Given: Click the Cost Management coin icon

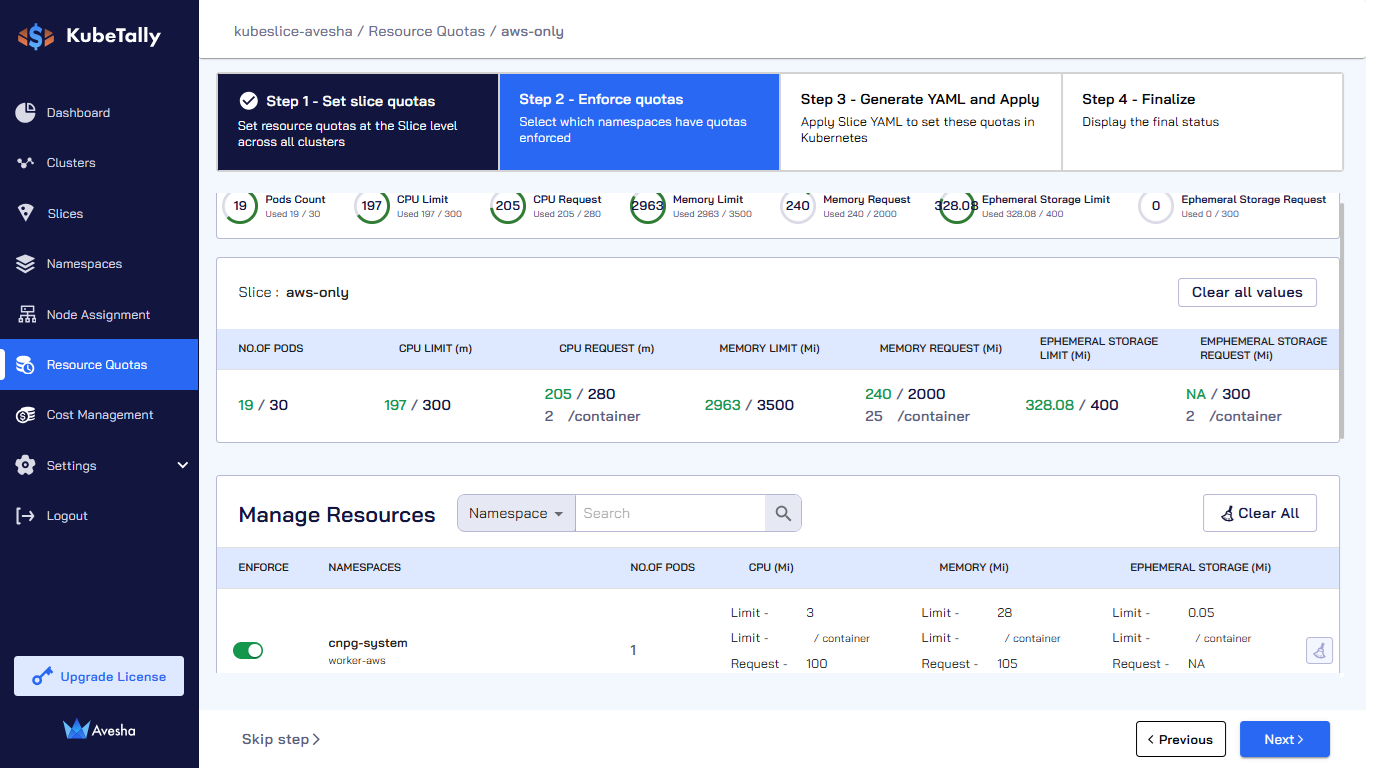Looking at the screenshot, I should 26,415.
